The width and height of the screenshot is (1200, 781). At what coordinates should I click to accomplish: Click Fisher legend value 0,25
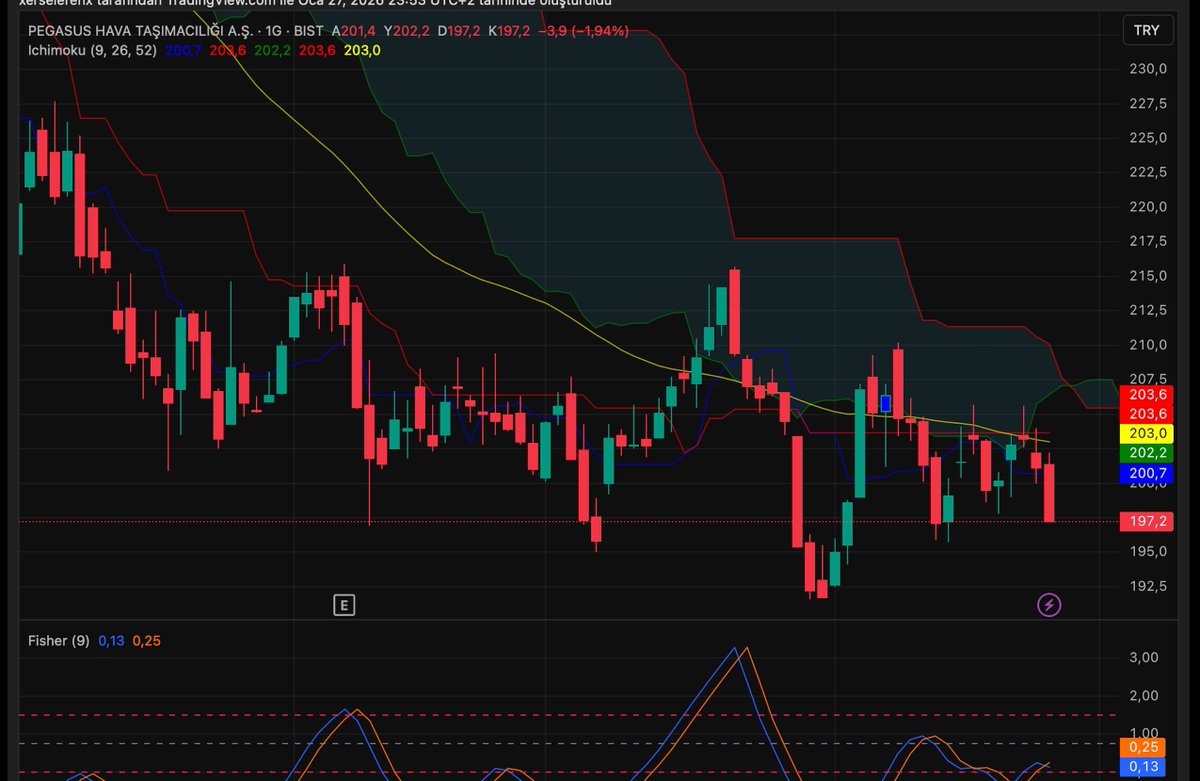pyautogui.click(x=146, y=640)
